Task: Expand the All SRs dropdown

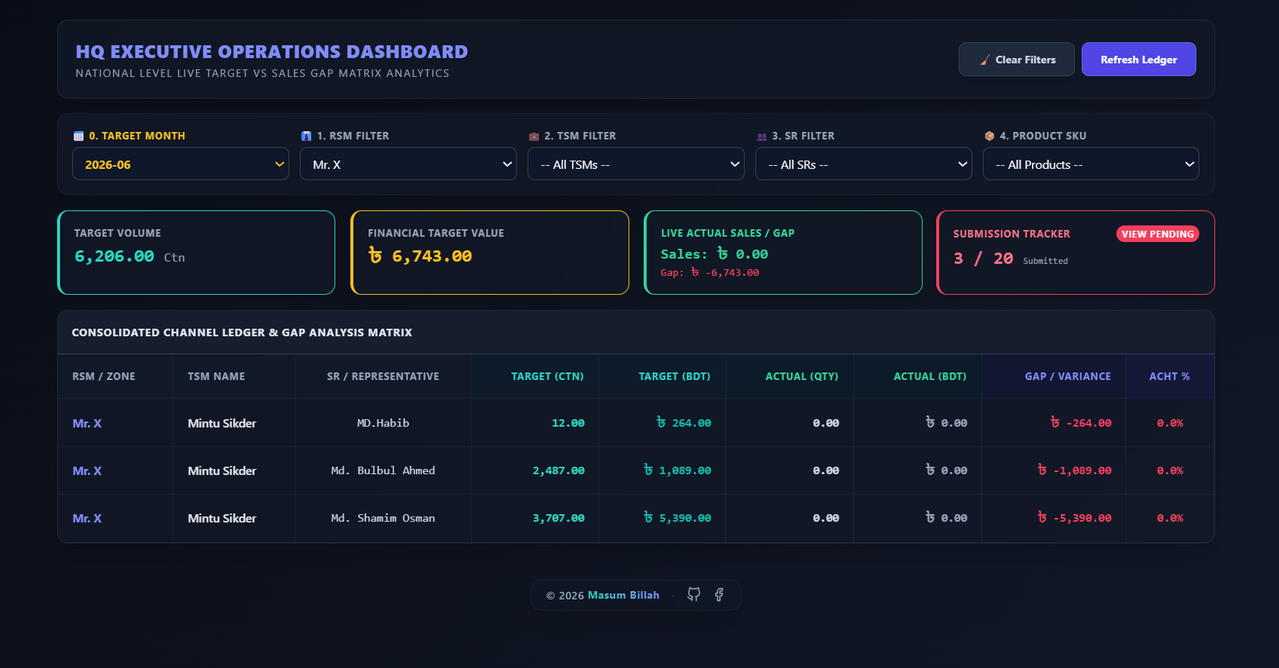Action: [863, 164]
